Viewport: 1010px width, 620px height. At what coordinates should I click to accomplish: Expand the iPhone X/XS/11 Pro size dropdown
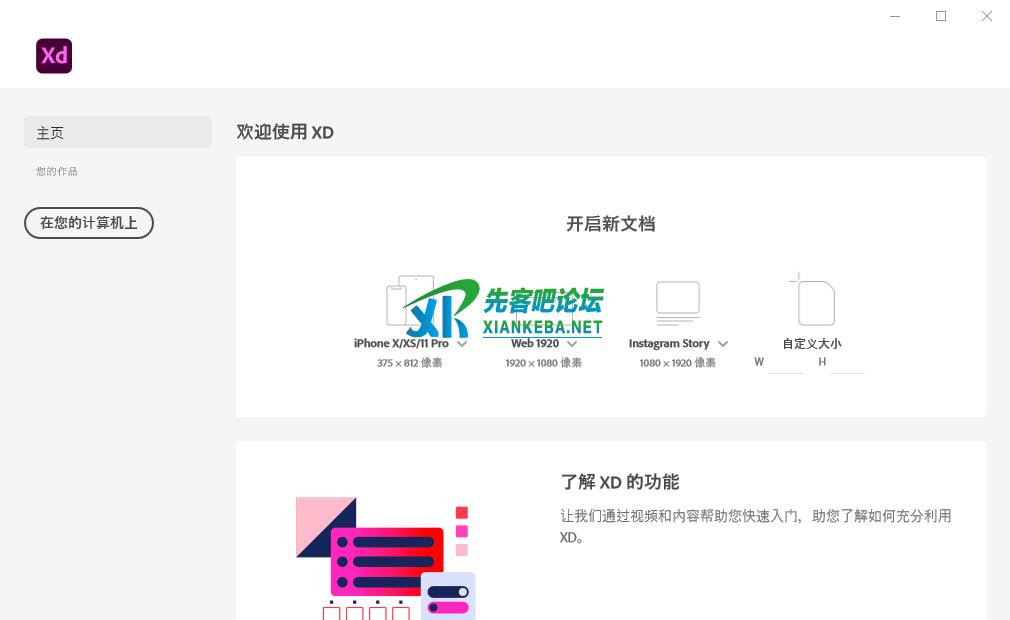[x=462, y=344]
